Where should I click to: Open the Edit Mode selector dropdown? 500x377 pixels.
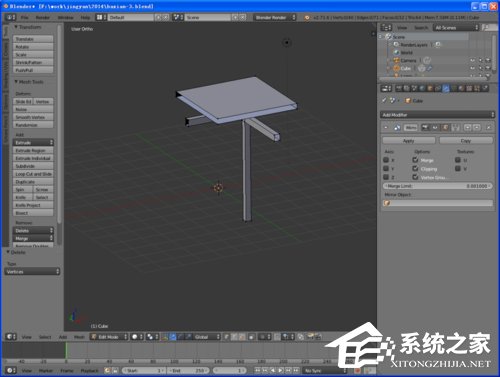[x=109, y=337]
